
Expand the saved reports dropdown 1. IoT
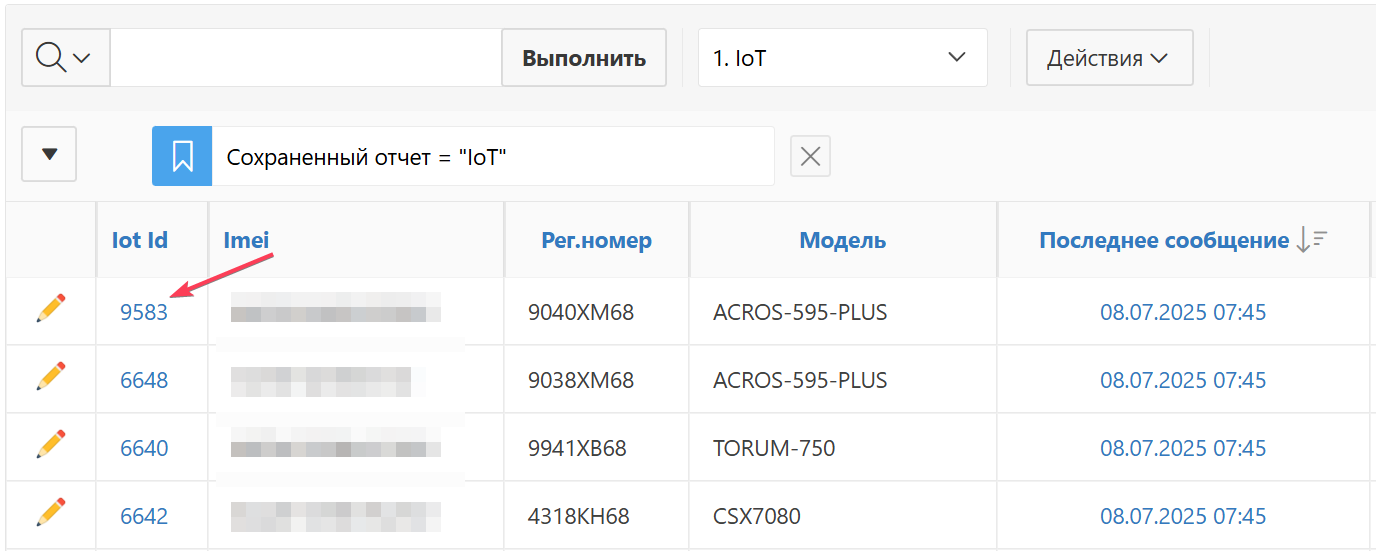842,58
